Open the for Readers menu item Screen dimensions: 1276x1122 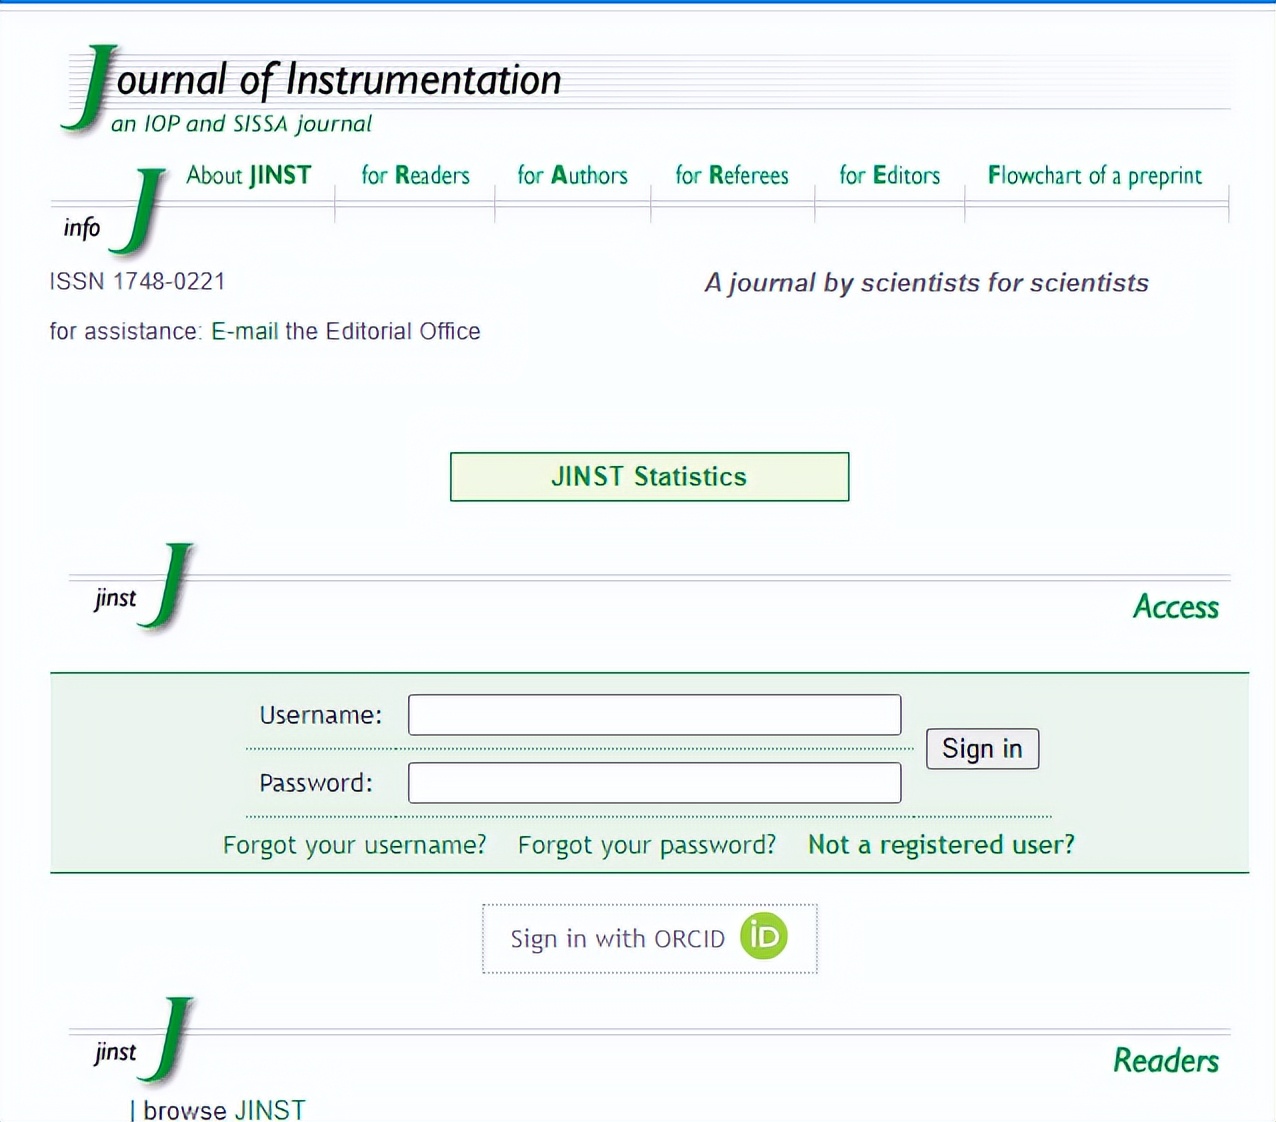tap(415, 176)
